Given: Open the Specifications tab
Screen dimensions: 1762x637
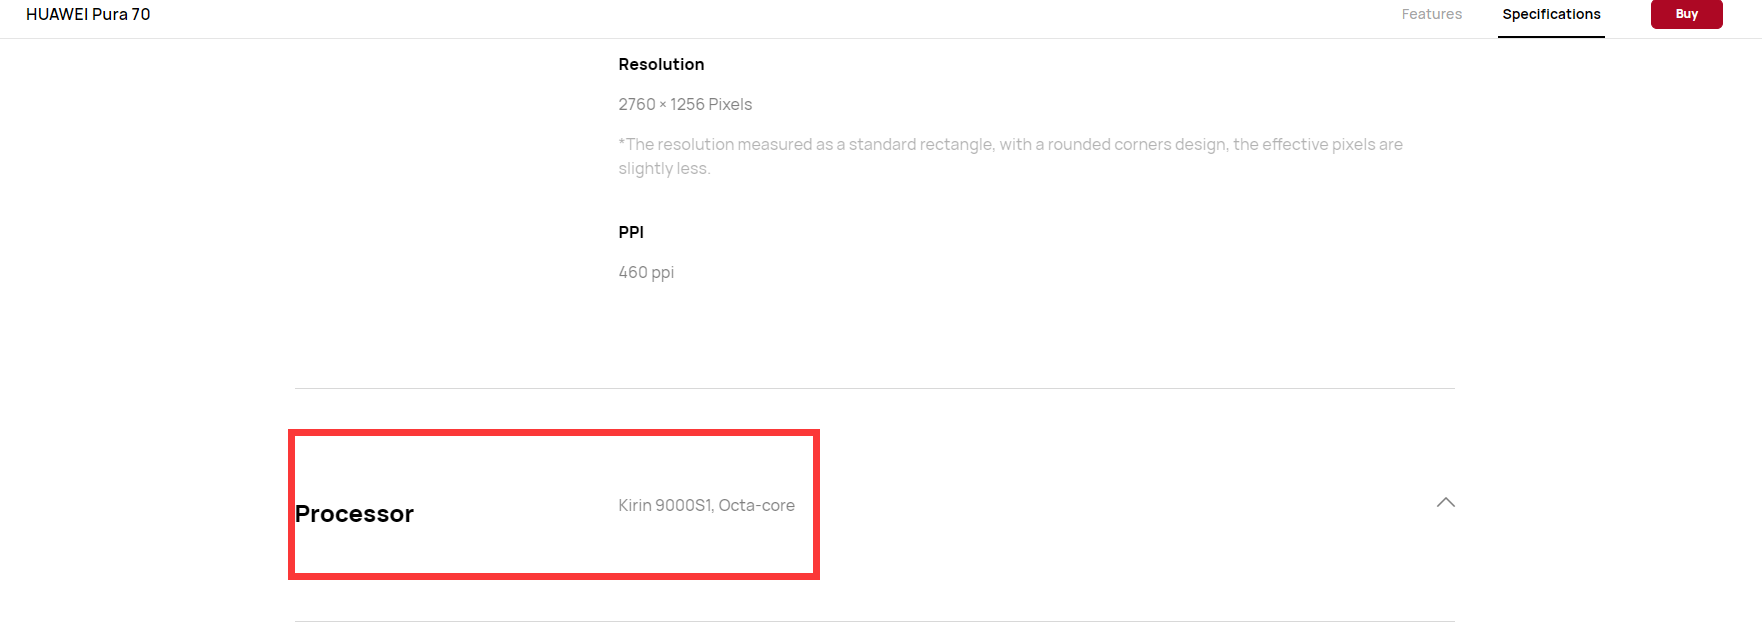Looking at the screenshot, I should point(1551,14).
